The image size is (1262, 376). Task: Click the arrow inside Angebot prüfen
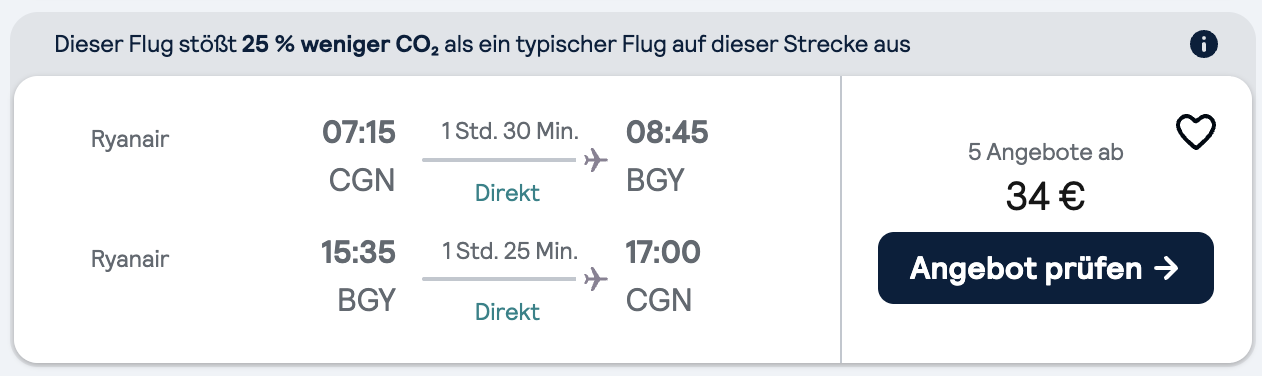click(x=1166, y=268)
